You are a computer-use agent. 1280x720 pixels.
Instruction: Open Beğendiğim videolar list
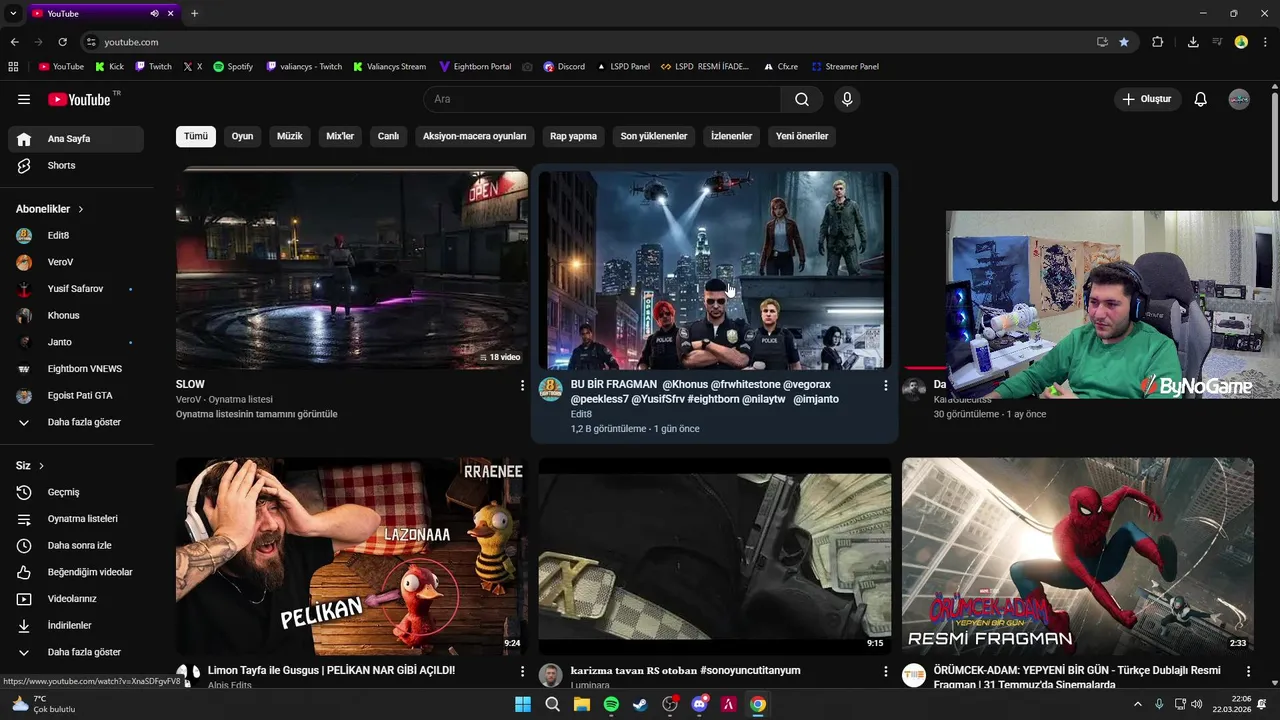76,572
